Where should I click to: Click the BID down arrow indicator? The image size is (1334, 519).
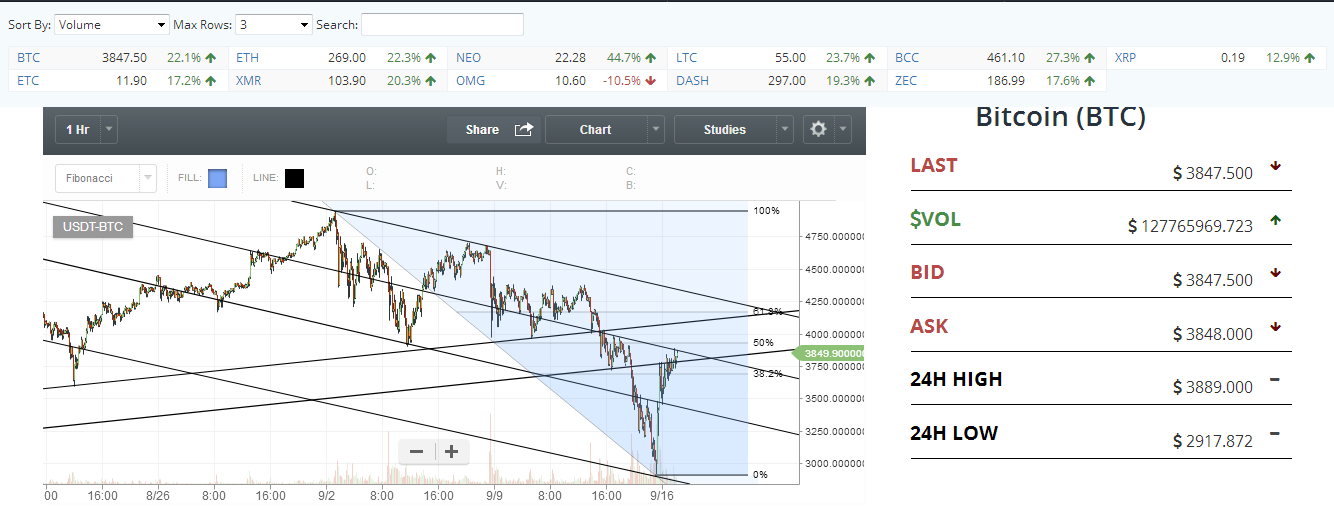click(x=1275, y=273)
